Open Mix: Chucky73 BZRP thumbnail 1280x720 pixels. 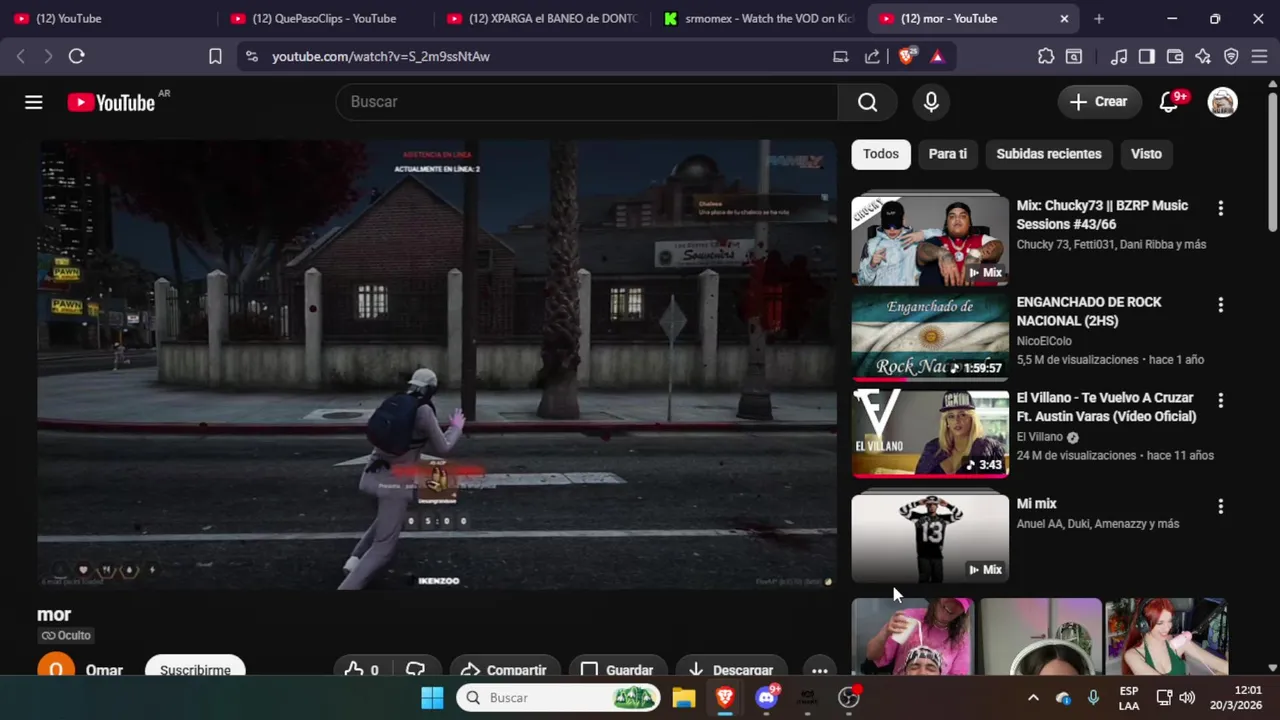tap(930, 240)
